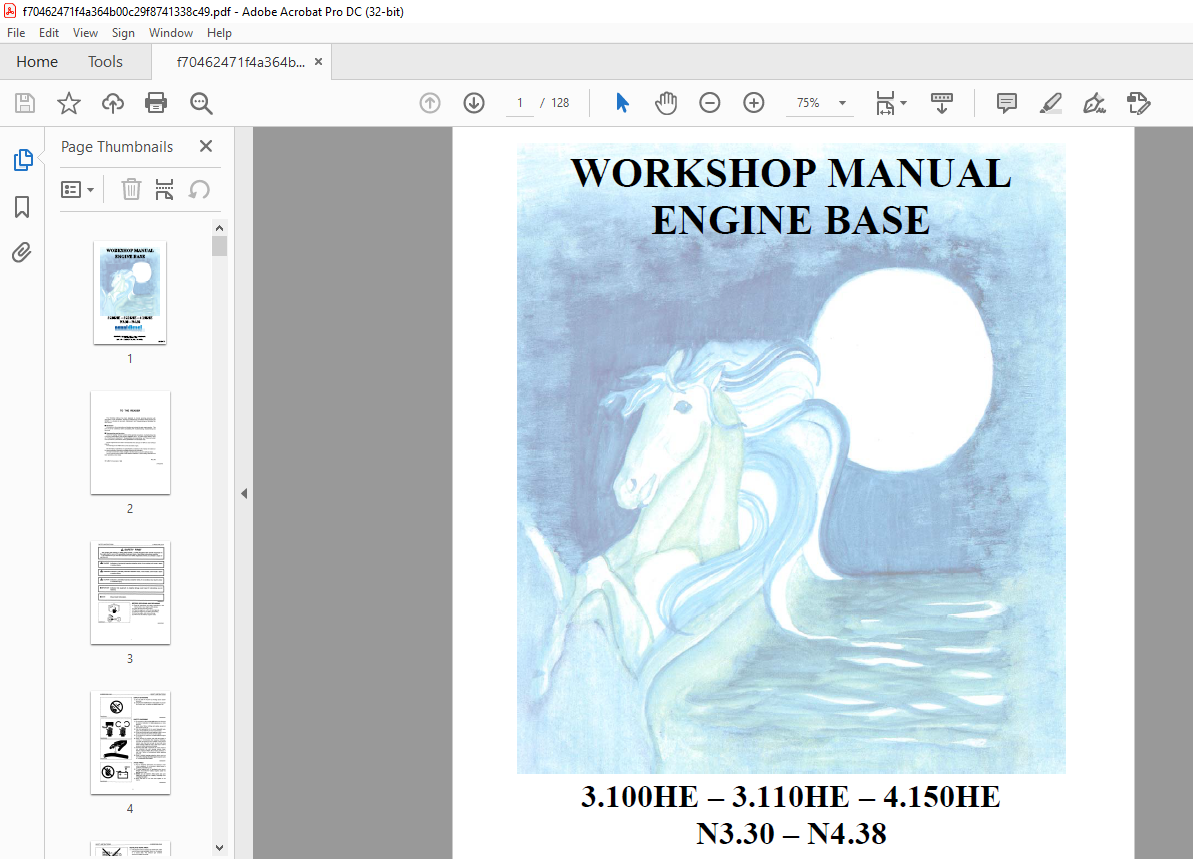This screenshot has width=1193, height=859.
Task: Open the Sign menu
Action: (123, 33)
